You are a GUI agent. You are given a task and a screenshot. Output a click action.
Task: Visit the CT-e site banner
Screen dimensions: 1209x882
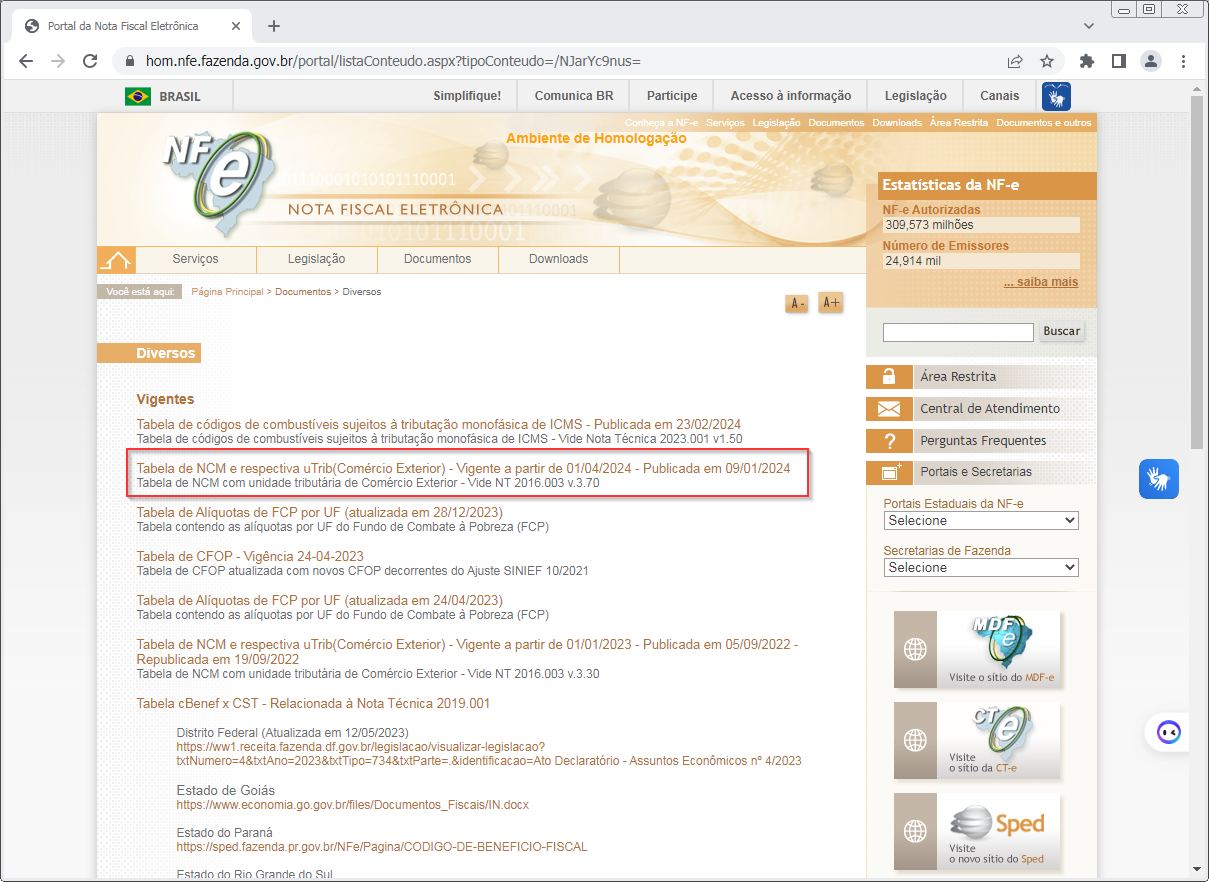tap(977, 741)
